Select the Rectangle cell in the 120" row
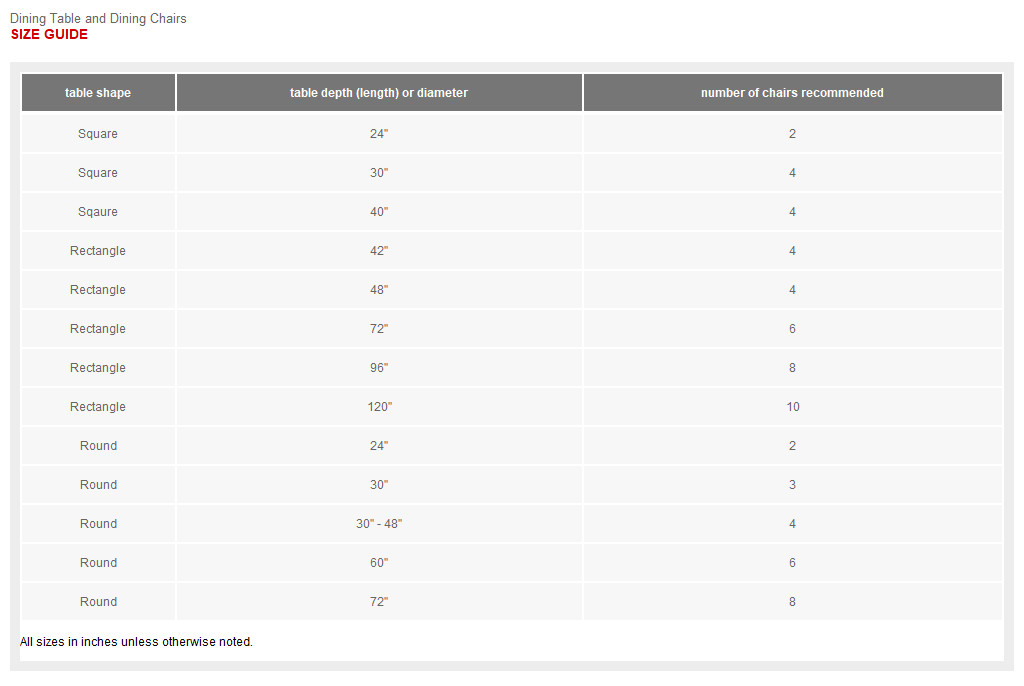Viewport: 1024px width, 686px height. (98, 407)
